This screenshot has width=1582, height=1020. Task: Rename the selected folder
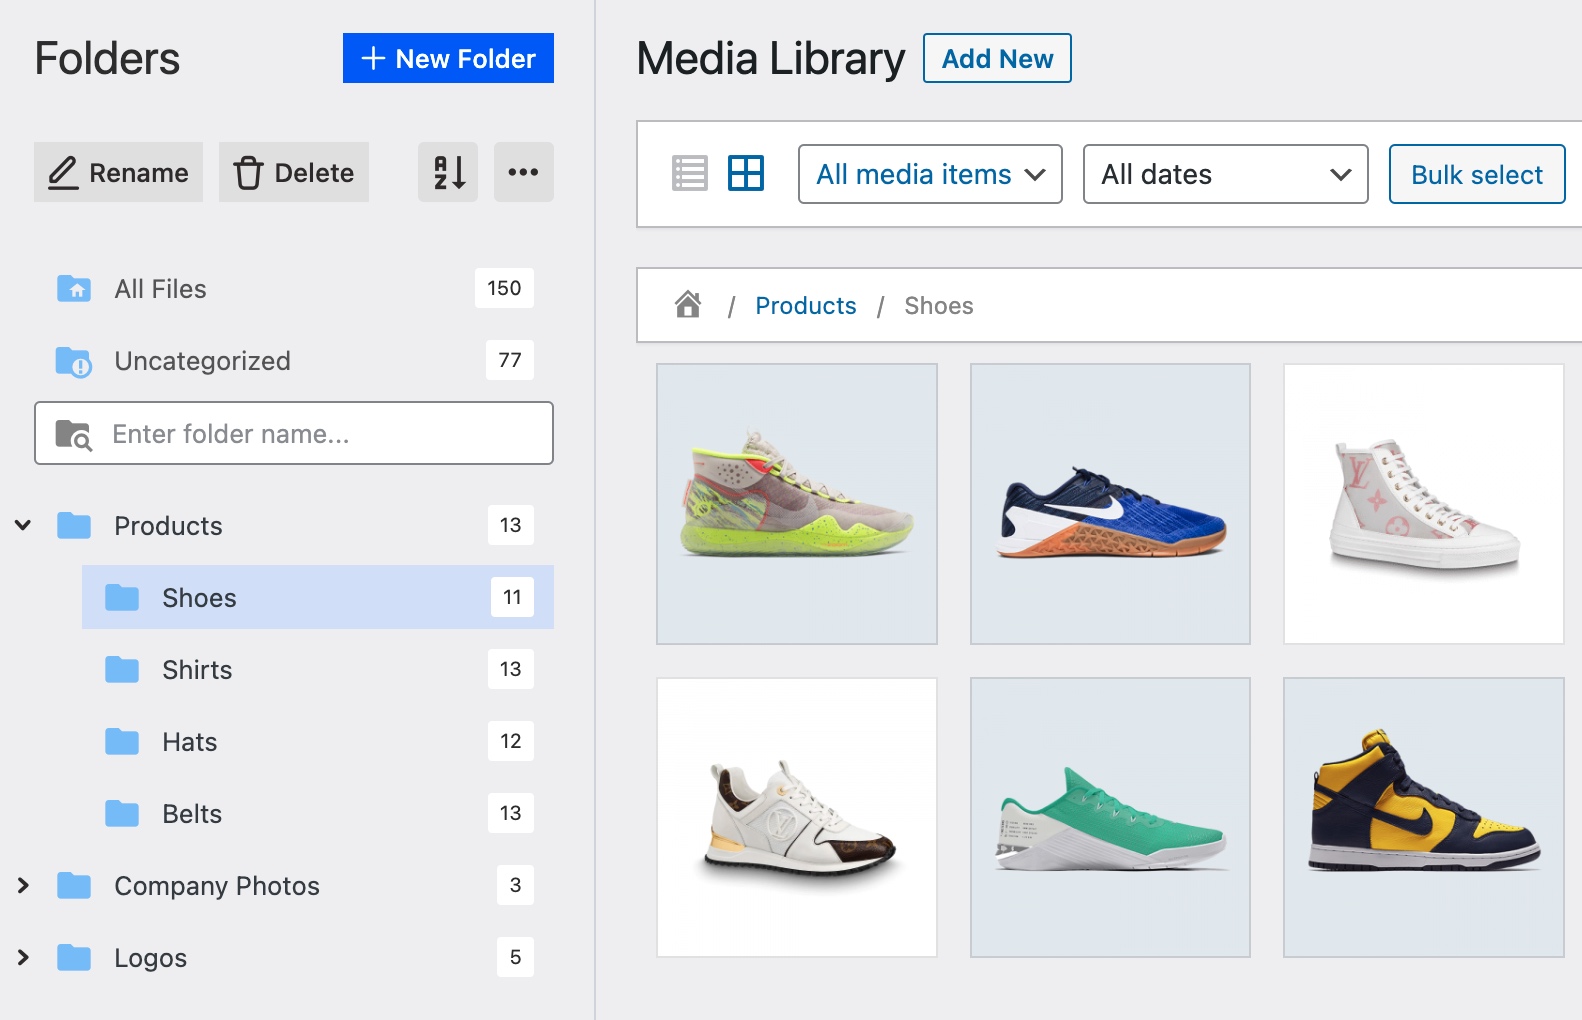tap(119, 172)
